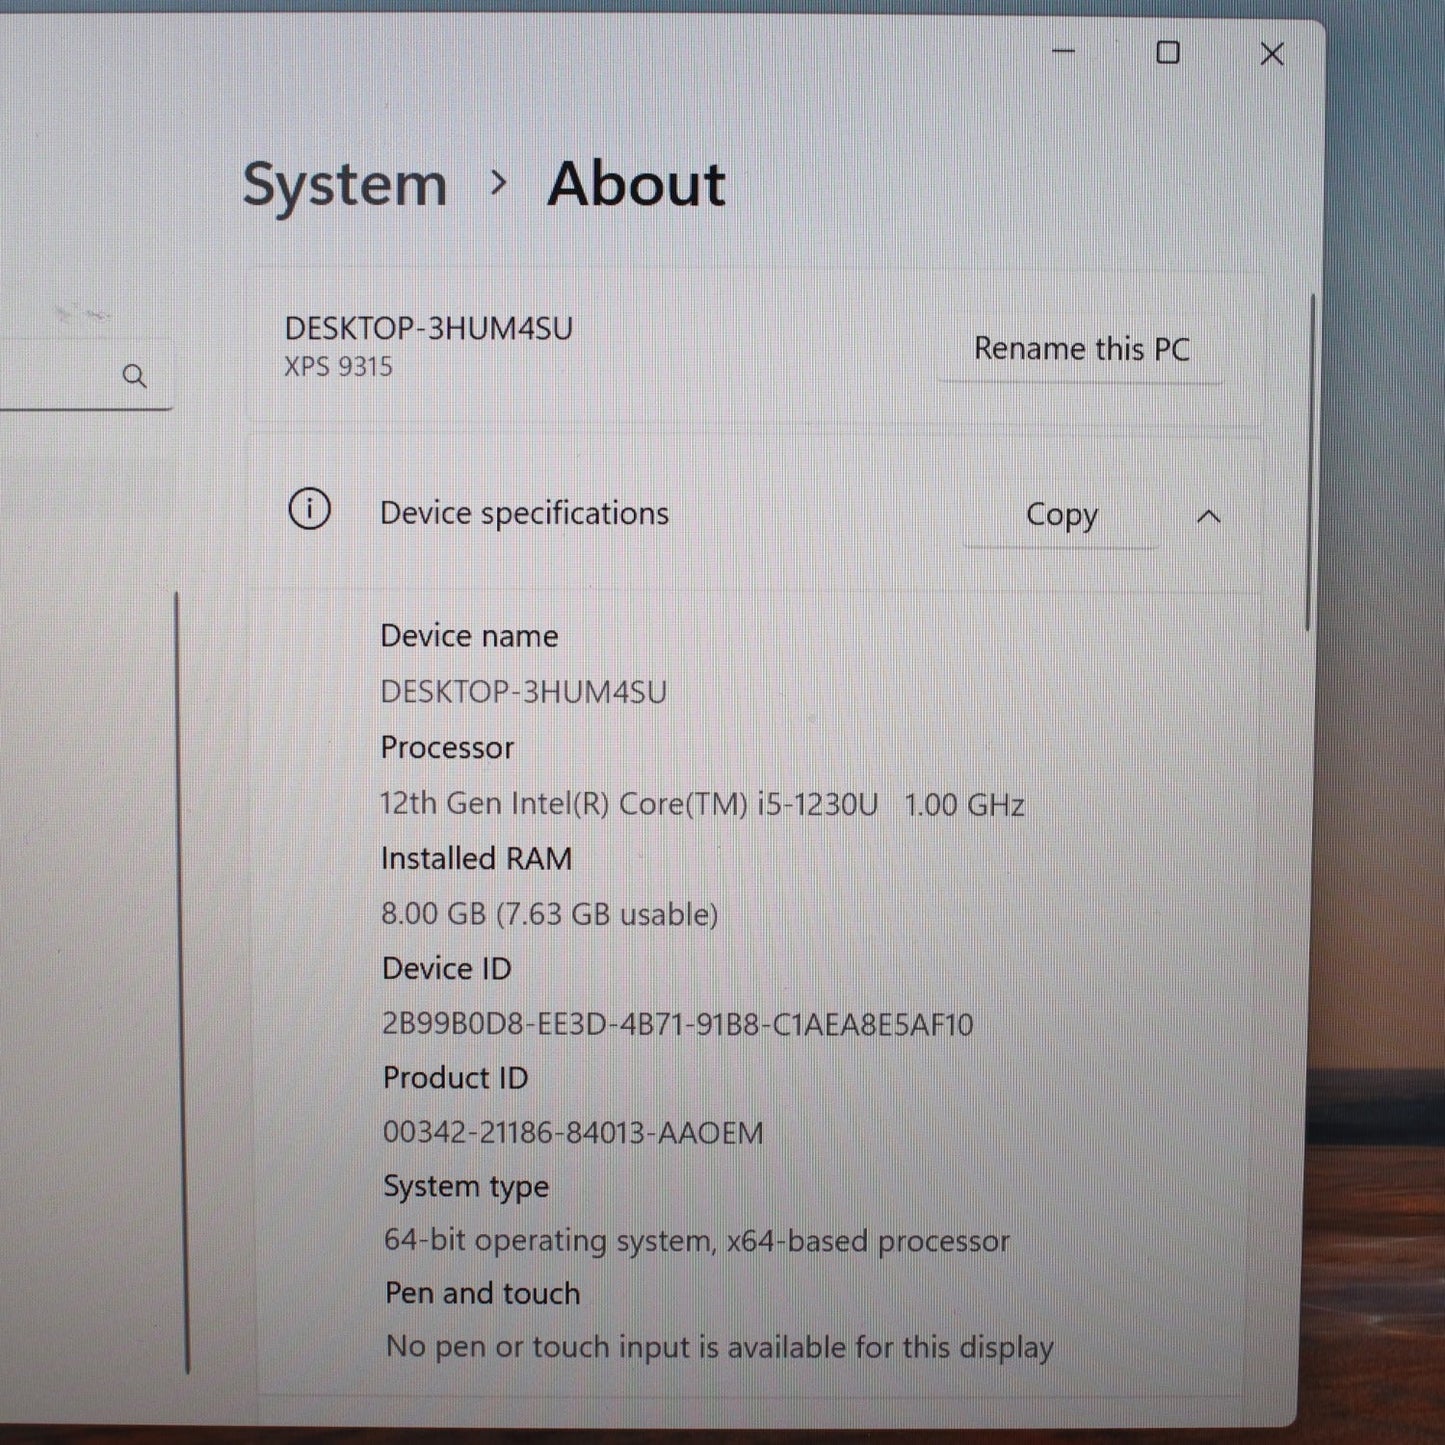Select the processor value i5-1230U
This screenshot has width=1445, height=1445.
[x=702, y=804]
